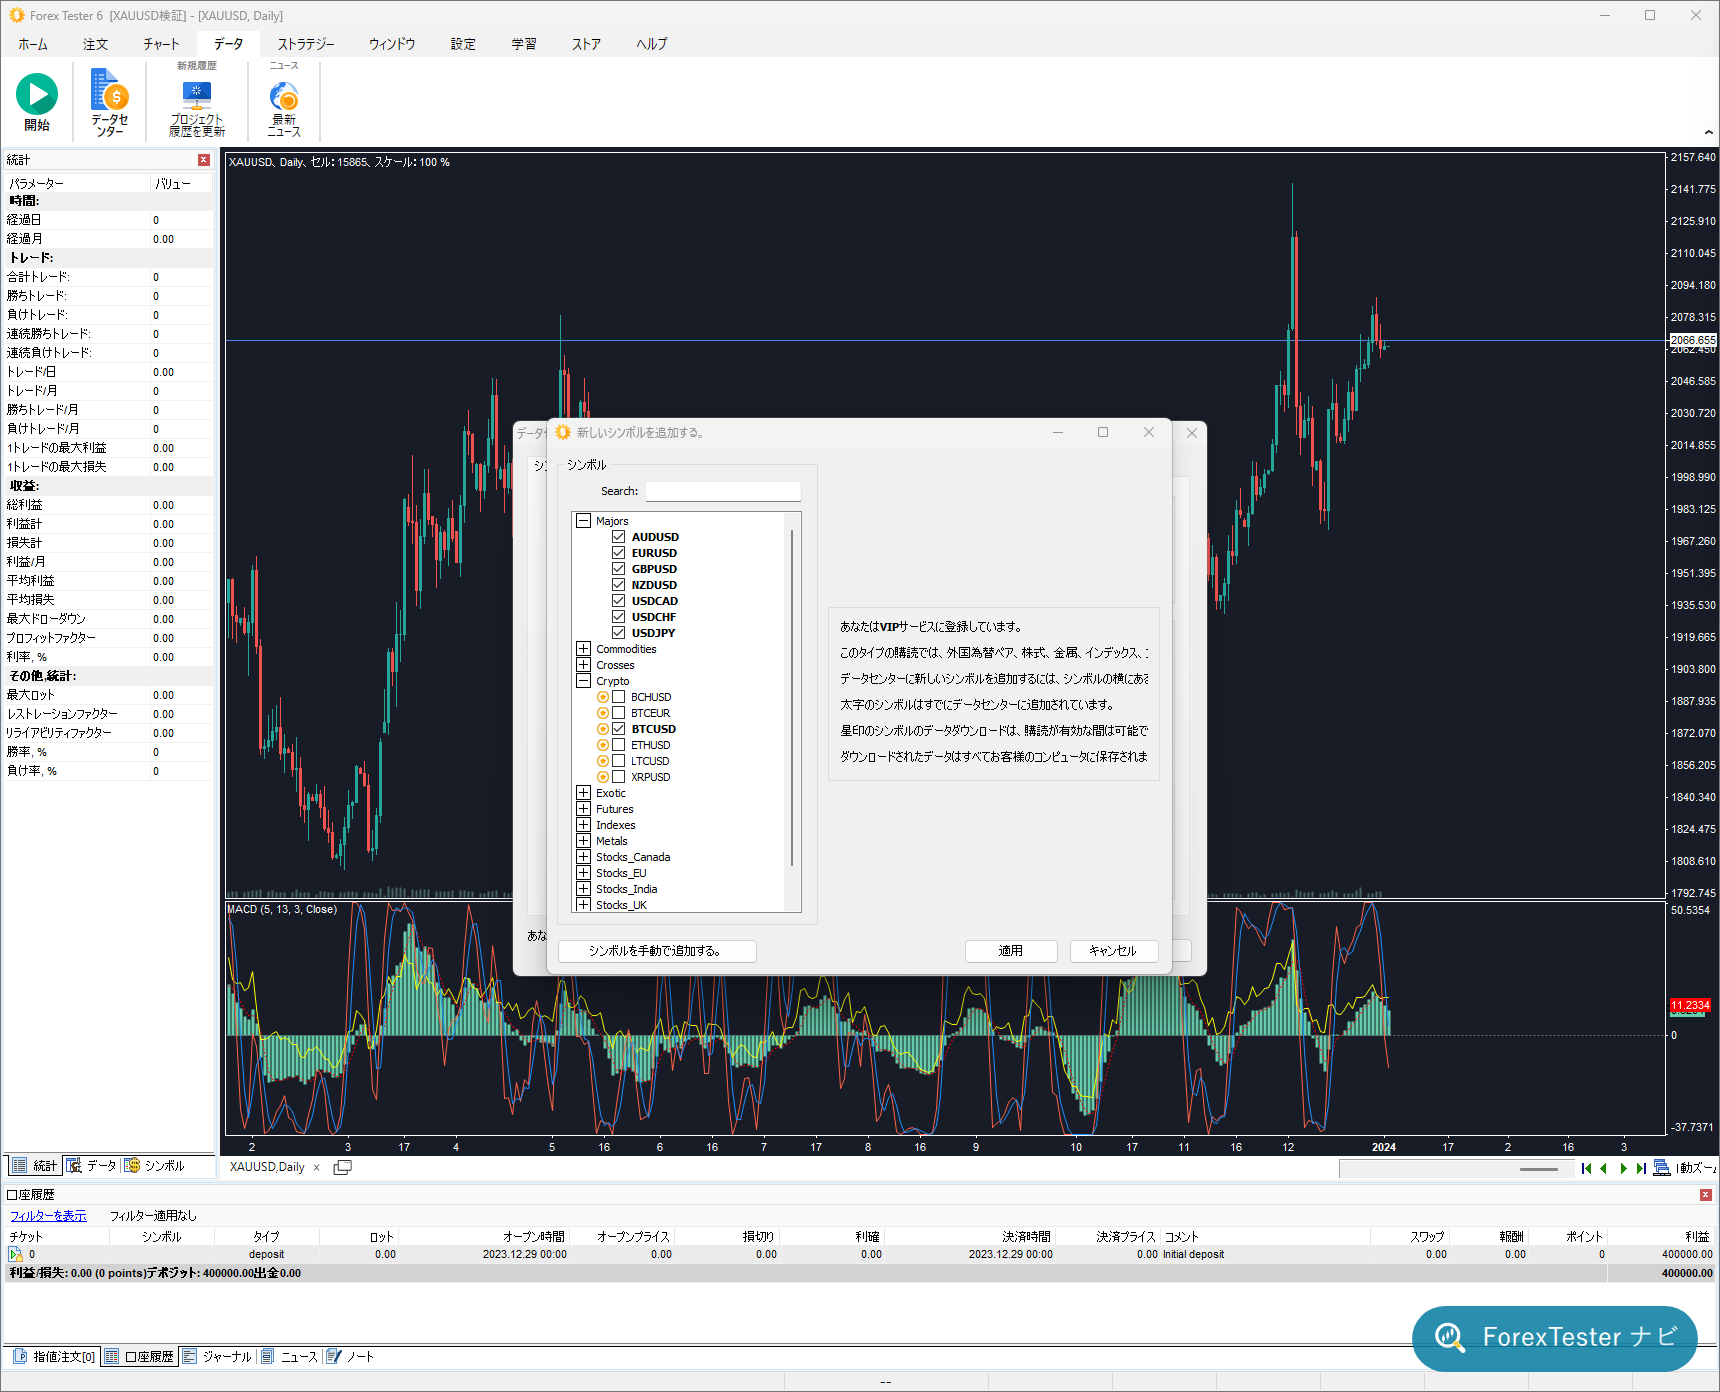Click the キャンセル cancel button
This screenshot has width=1720, height=1392.
(1113, 951)
